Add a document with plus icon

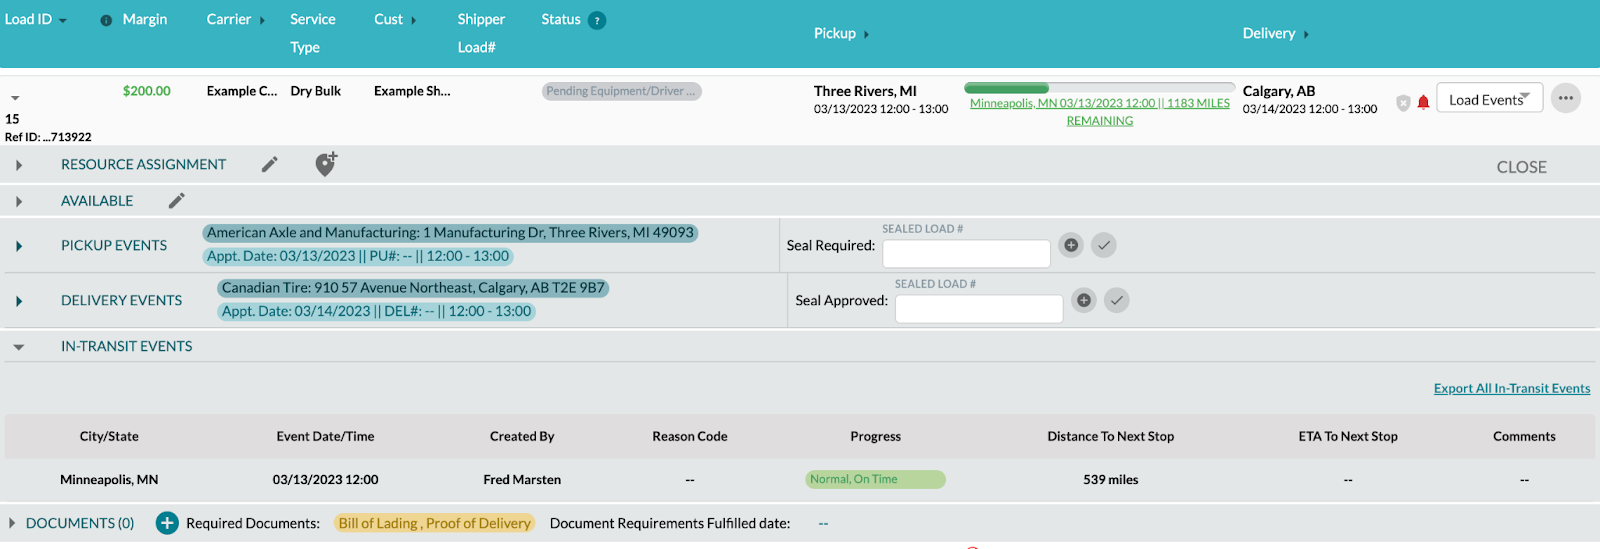click(167, 523)
